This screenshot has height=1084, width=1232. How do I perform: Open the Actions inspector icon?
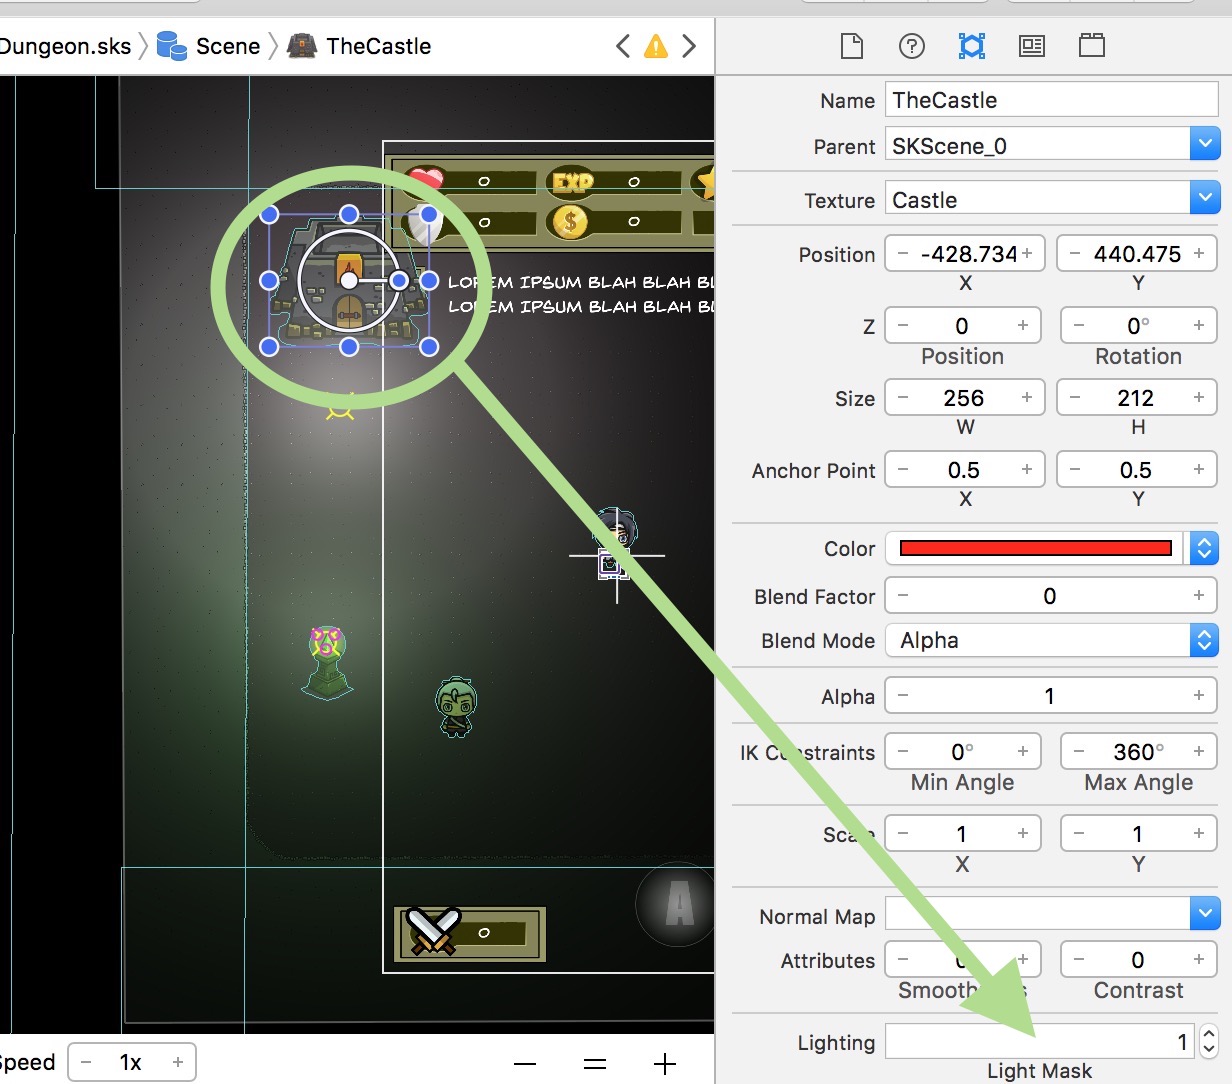pos(1092,46)
